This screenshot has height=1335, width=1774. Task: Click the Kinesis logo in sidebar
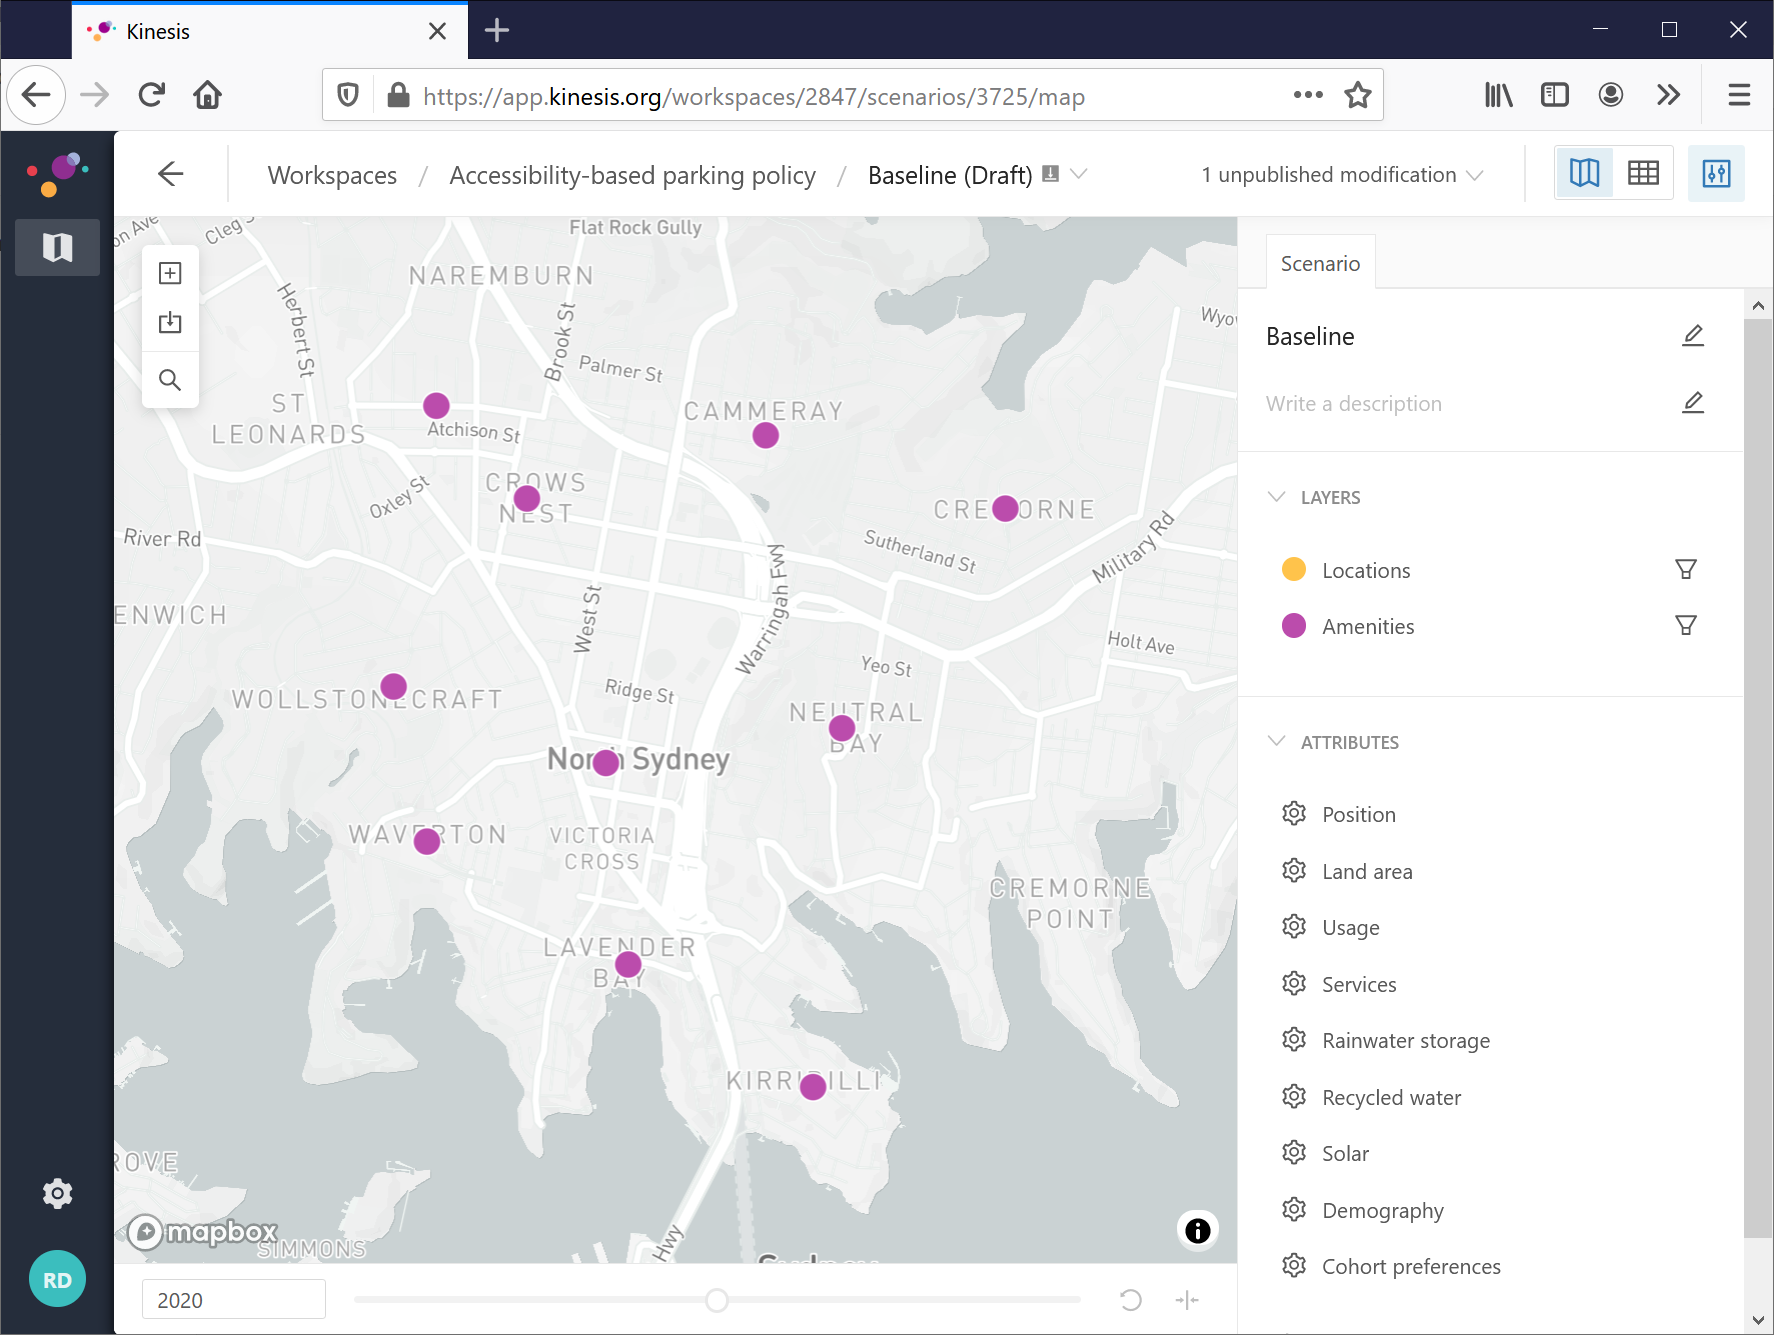click(57, 174)
